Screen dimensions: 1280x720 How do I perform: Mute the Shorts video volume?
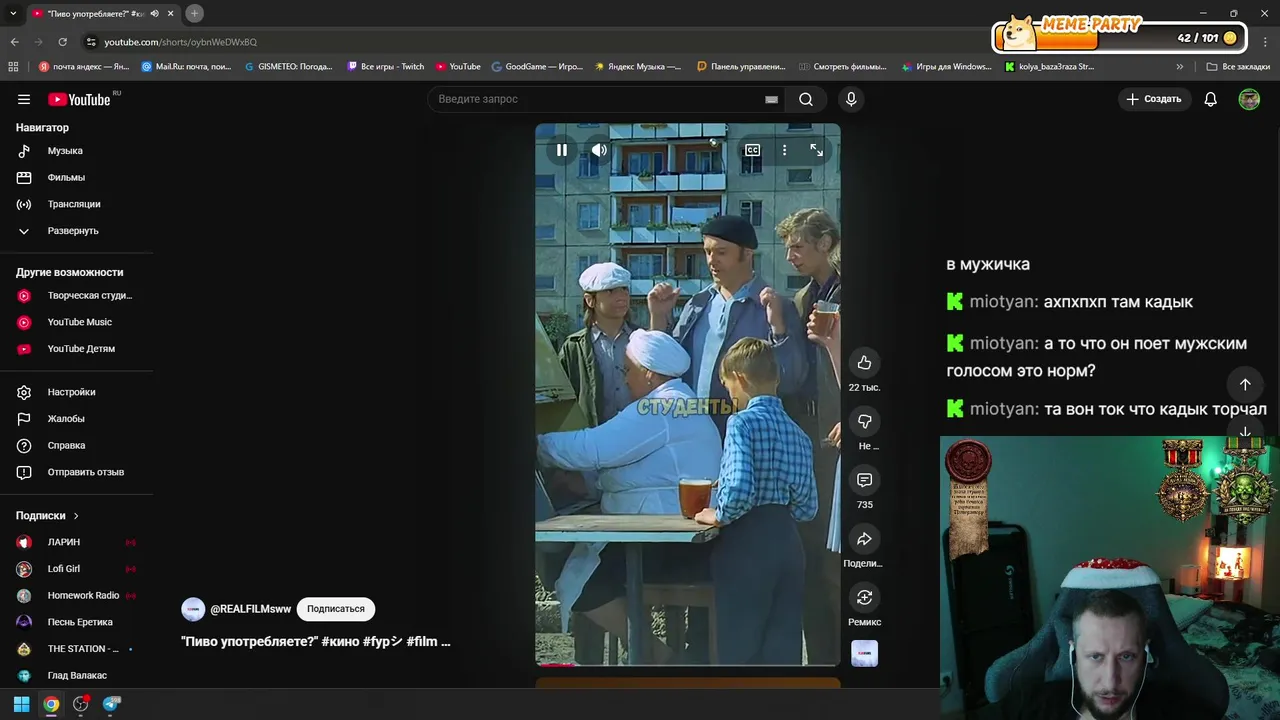(599, 150)
